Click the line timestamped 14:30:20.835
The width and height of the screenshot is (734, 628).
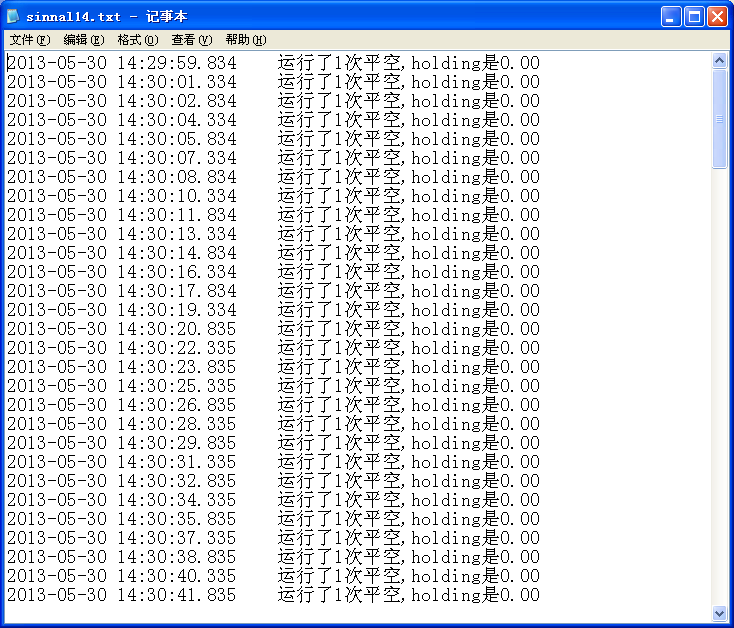pos(273,329)
